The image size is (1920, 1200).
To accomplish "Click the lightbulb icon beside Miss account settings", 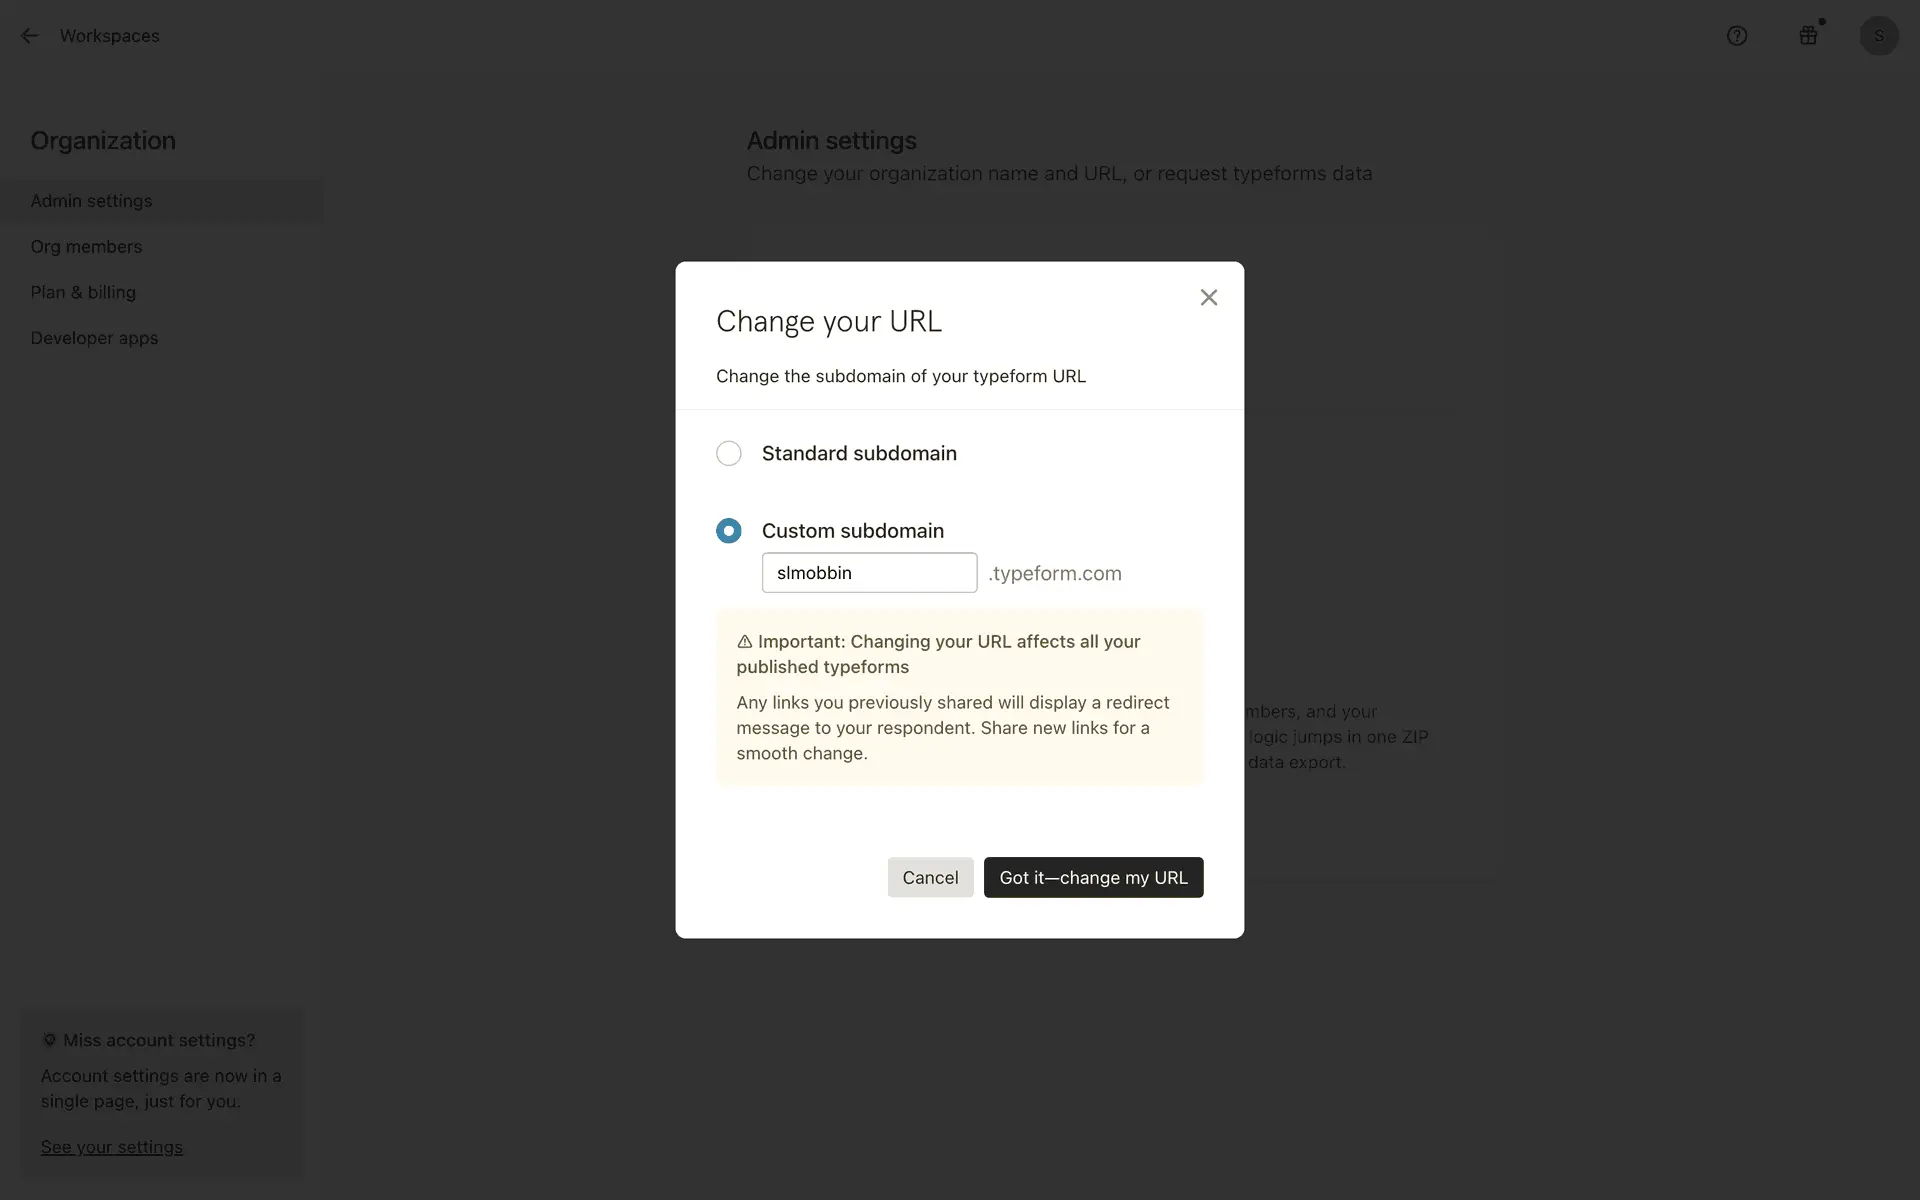I will pos(49,1040).
